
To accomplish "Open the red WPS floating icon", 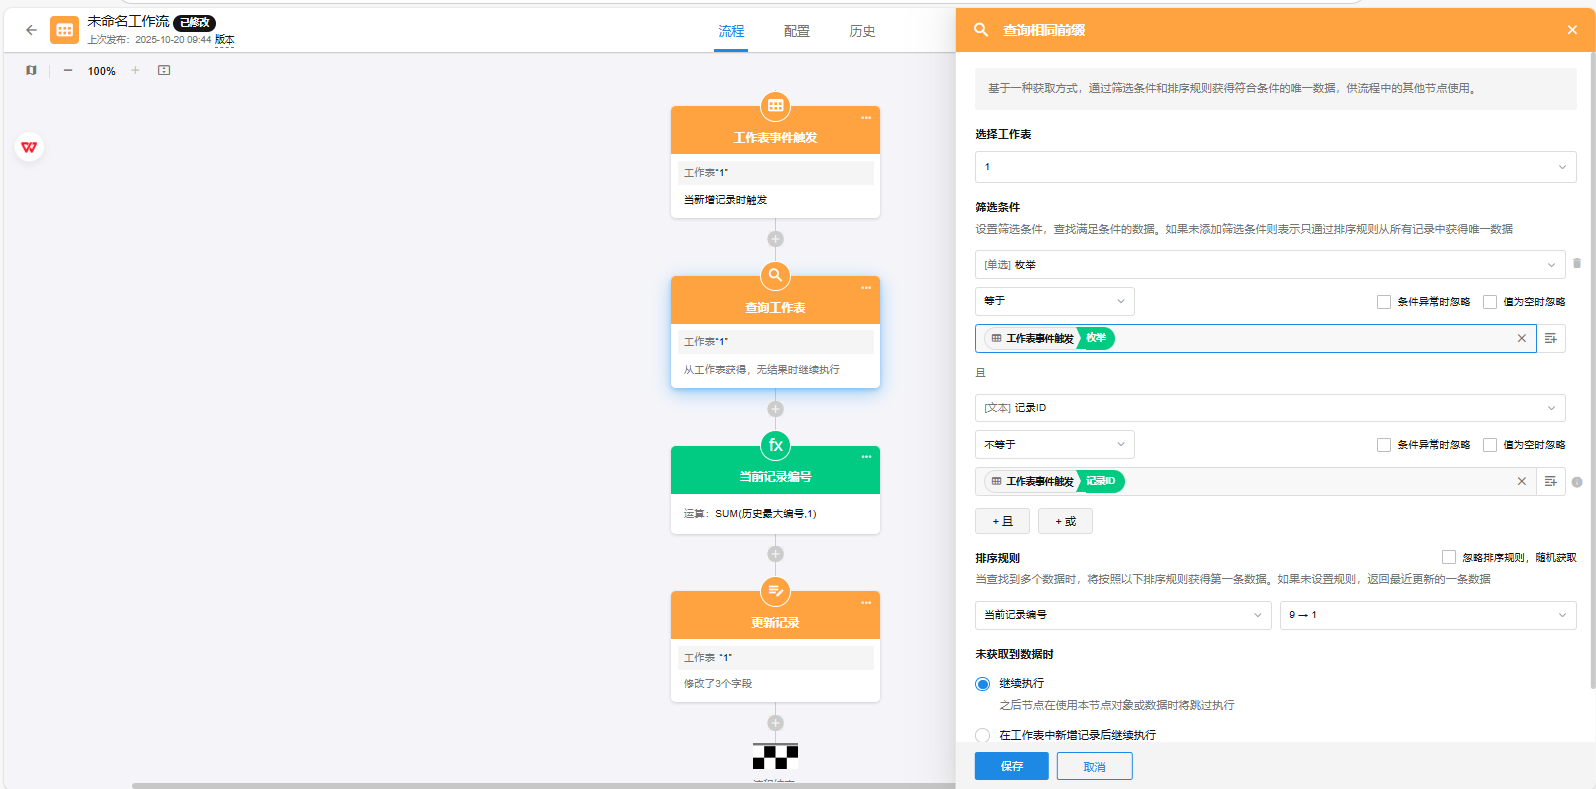I will (29, 147).
